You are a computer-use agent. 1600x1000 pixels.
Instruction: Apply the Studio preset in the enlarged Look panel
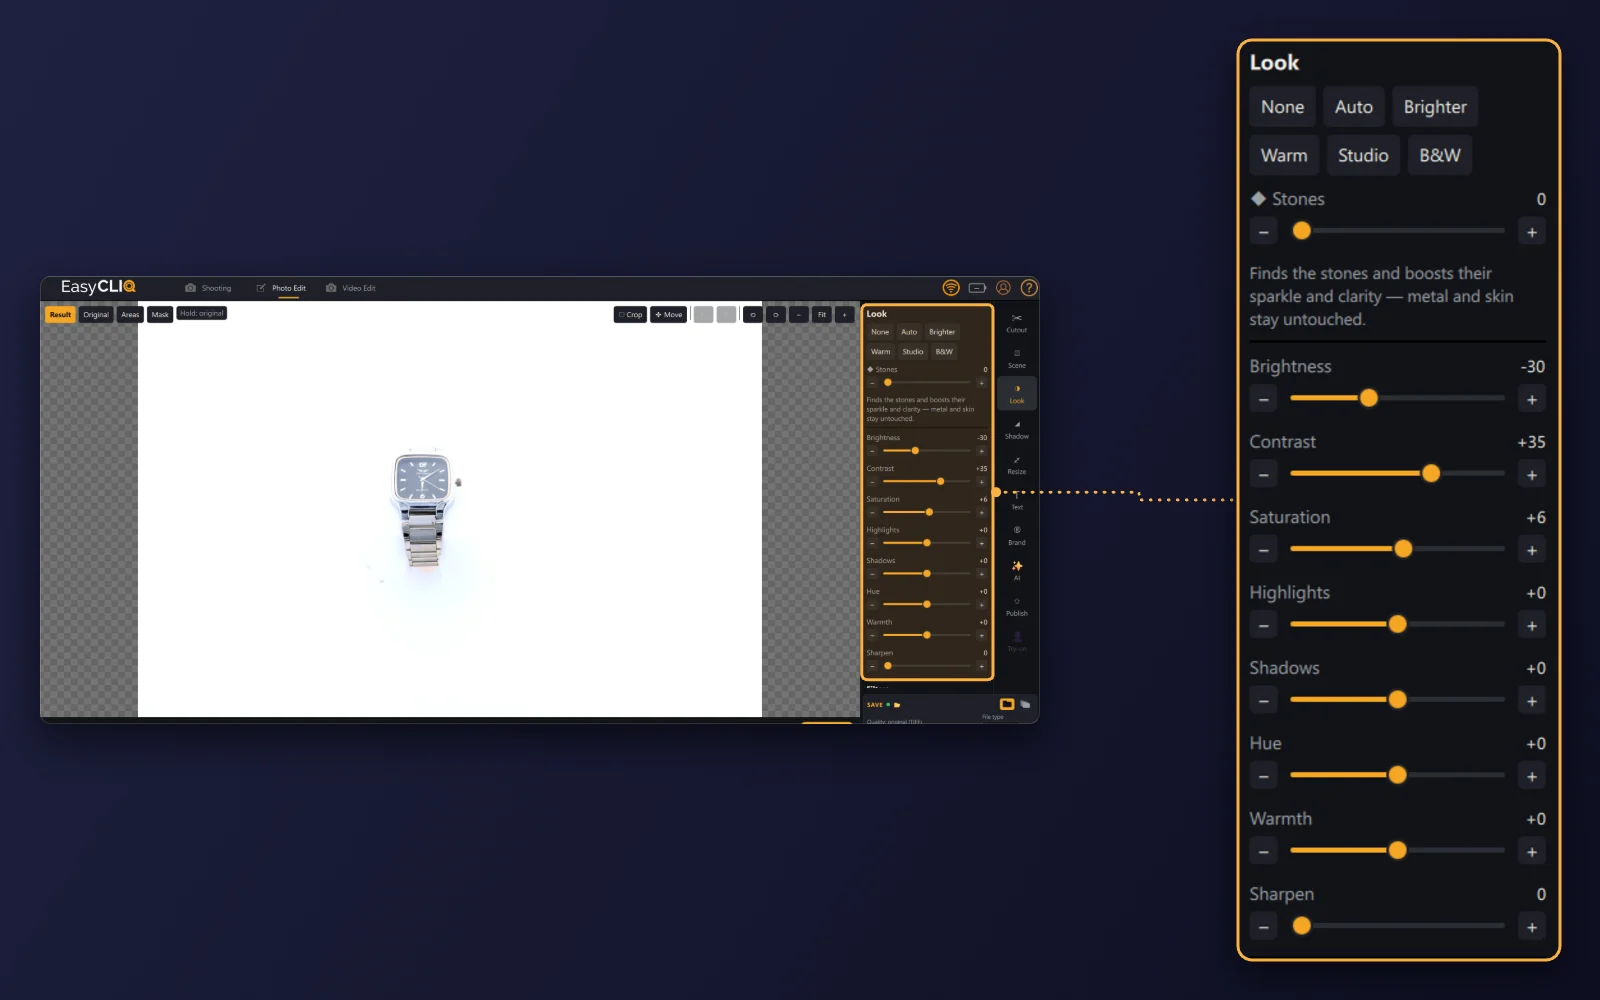click(x=1363, y=155)
